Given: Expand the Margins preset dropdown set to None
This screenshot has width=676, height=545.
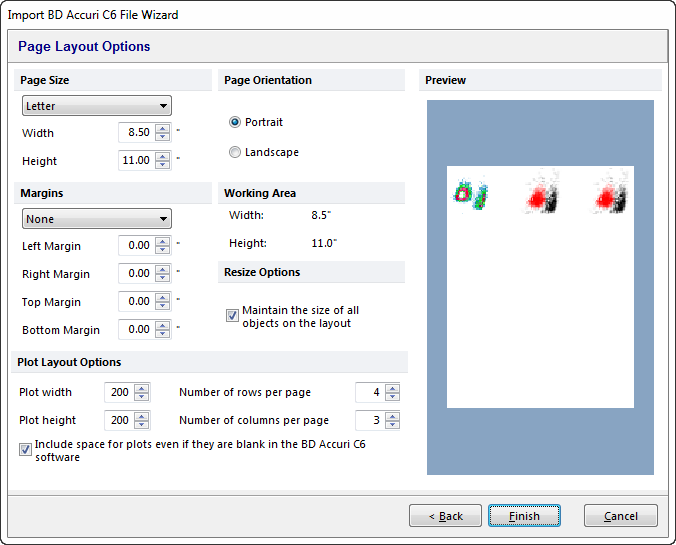Looking at the screenshot, I should (96, 219).
